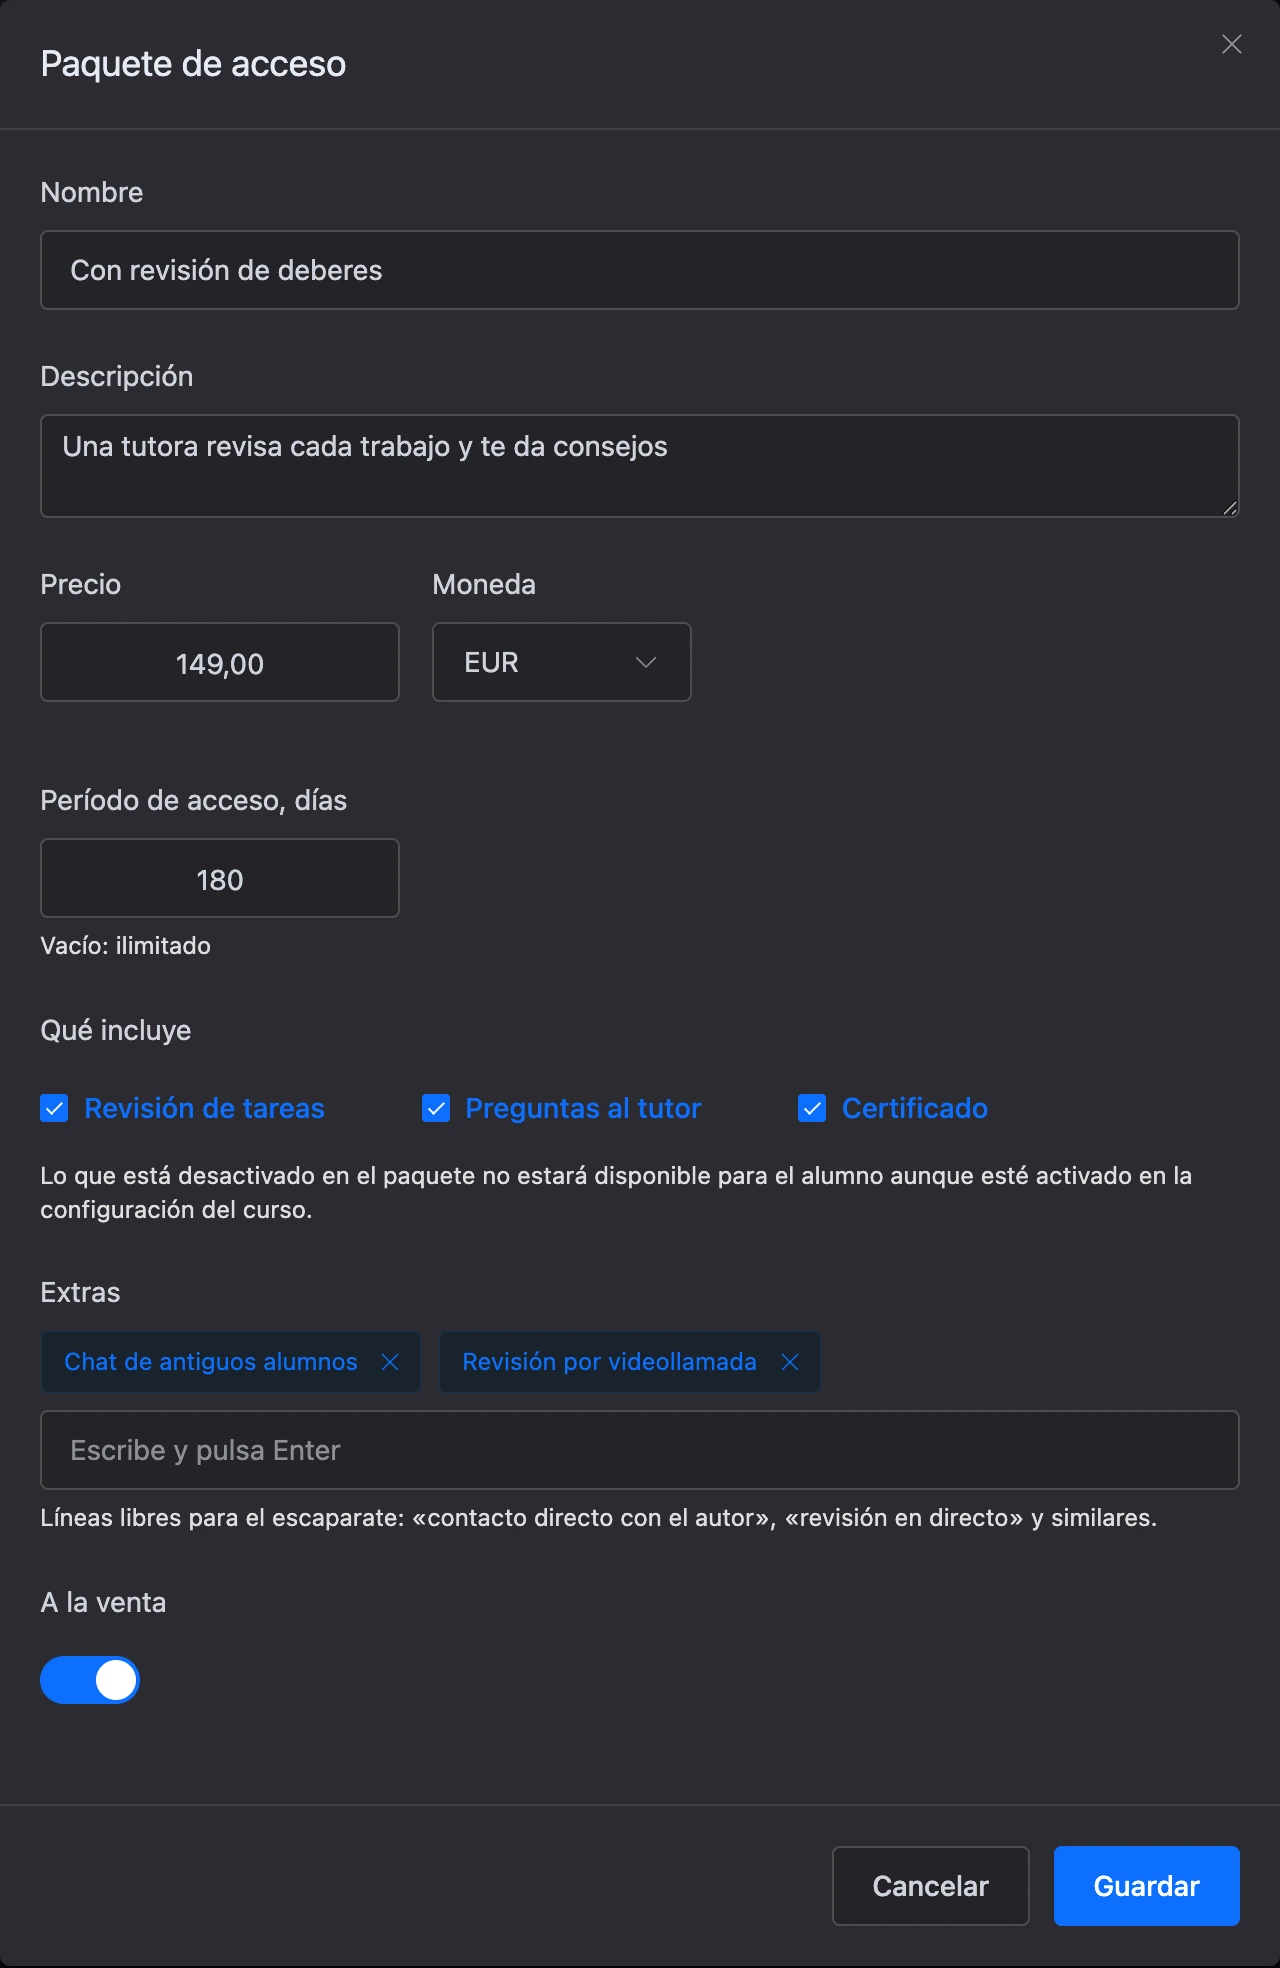
Task: Turn off the 'A la venta' switch
Action: [90, 1680]
